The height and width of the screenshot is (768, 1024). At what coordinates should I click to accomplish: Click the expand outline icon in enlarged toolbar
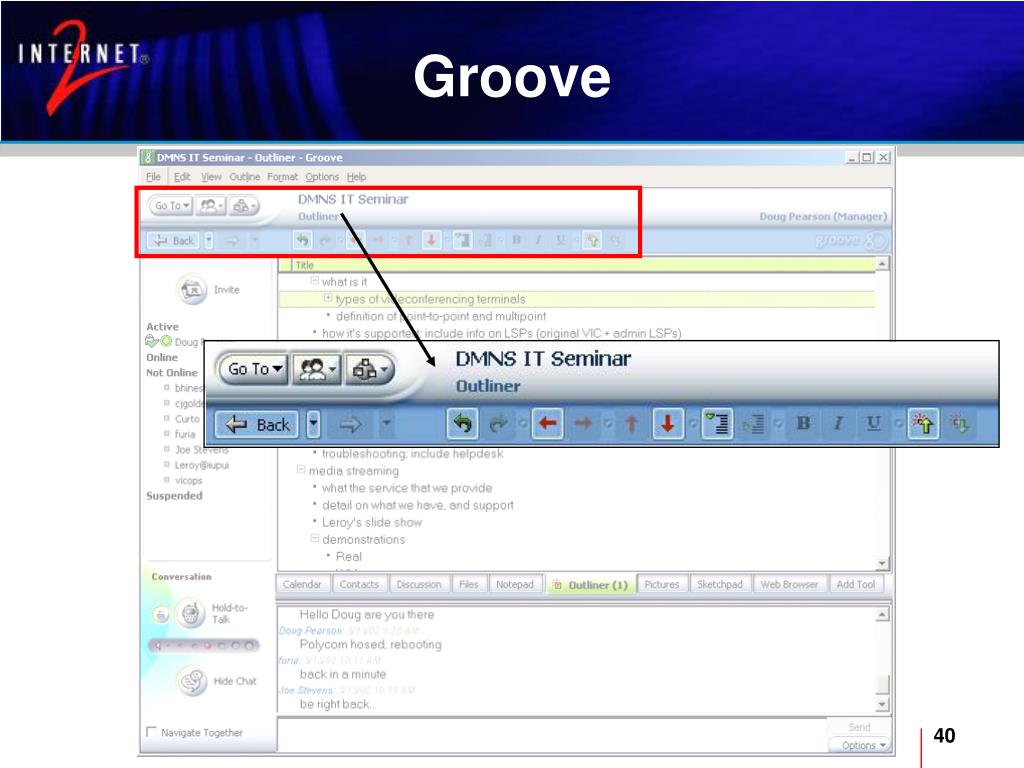(718, 424)
